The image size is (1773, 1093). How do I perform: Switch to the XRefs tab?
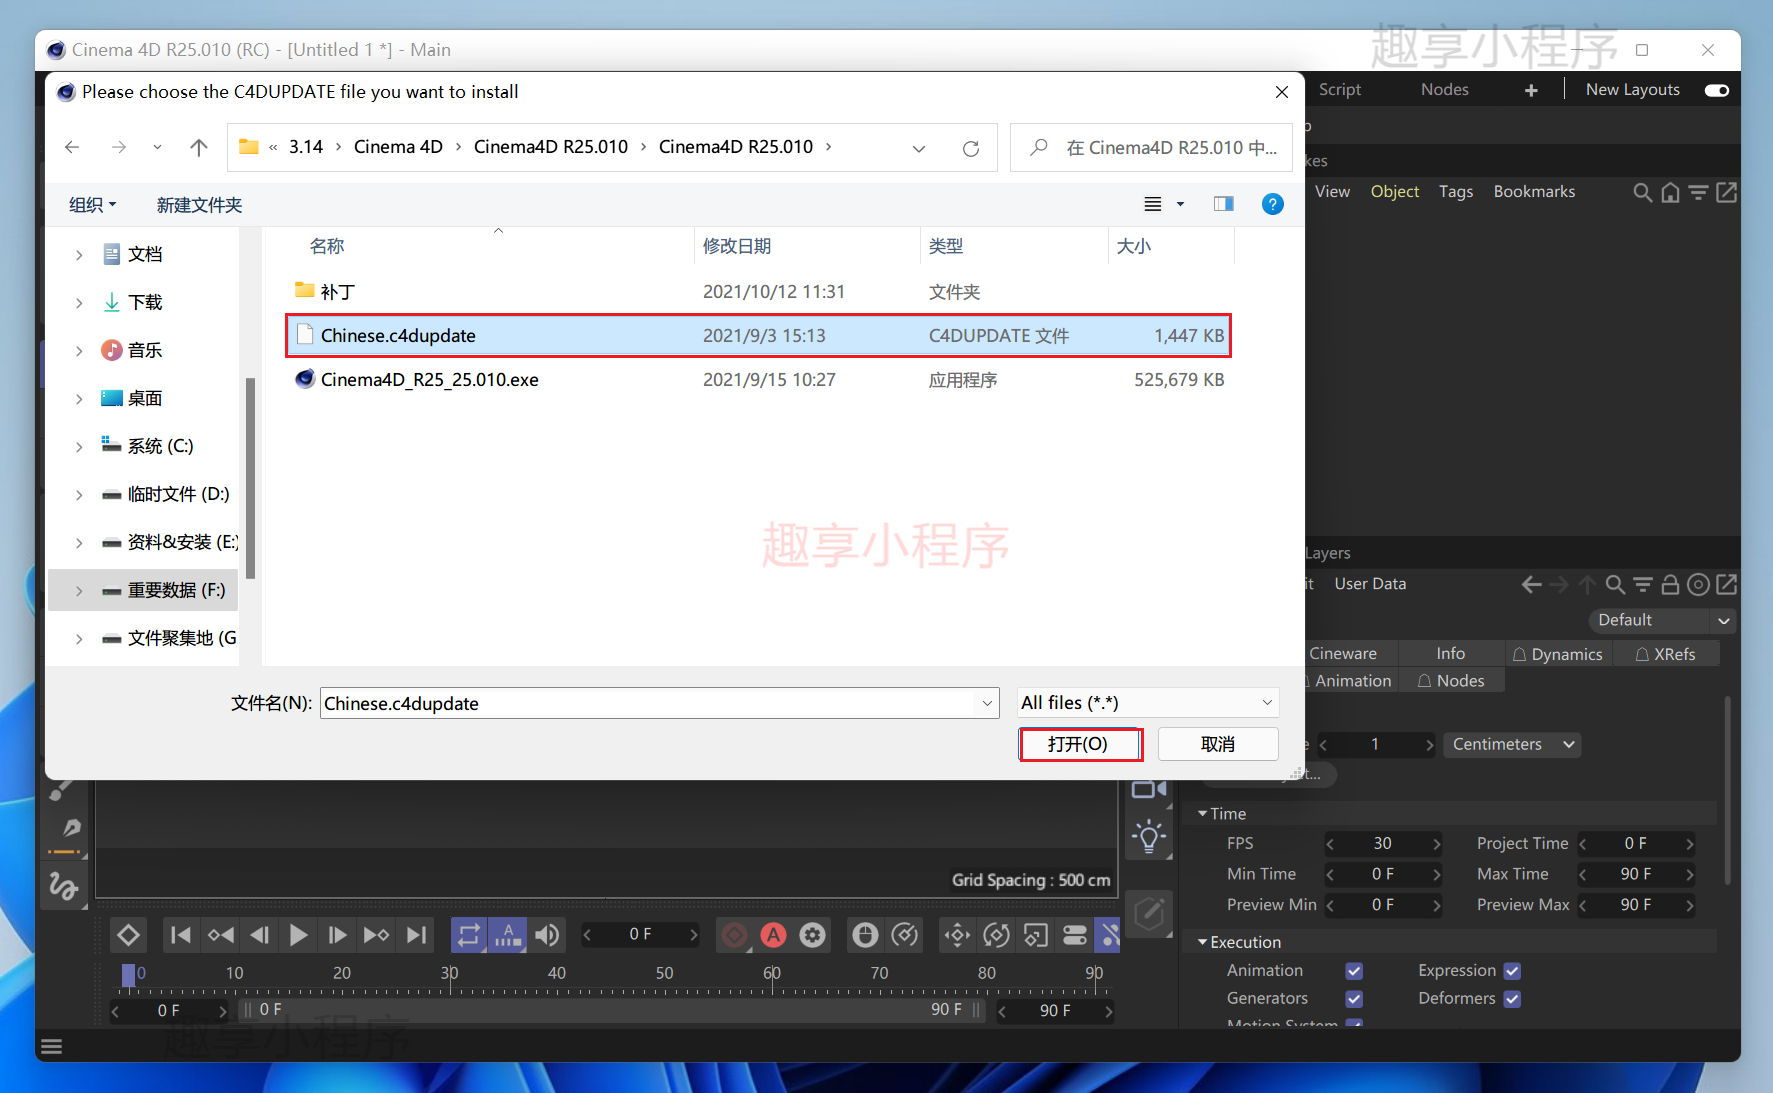[x=1666, y=654]
